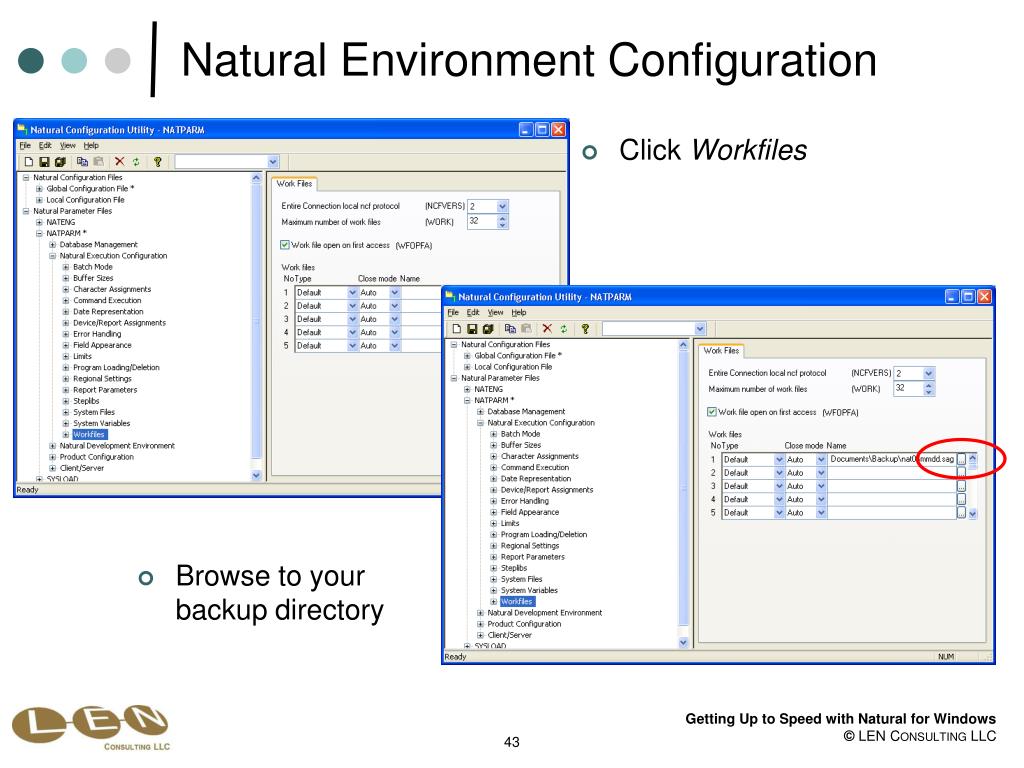Open Close mode dropdown for row 2, front window
This screenshot has width=1024, height=768.
pos(822,472)
